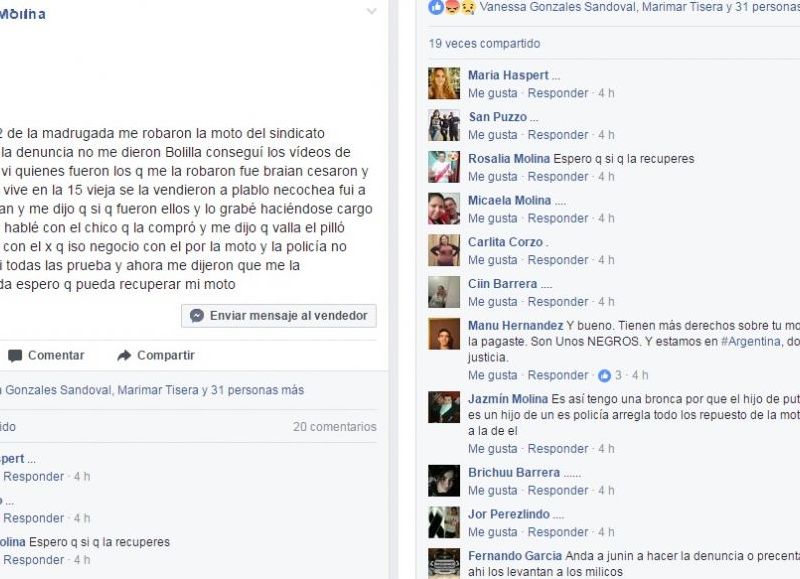Open Manu Hernandez's avatar thumbnail
The width and height of the screenshot is (800, 579).
(444, 334)
